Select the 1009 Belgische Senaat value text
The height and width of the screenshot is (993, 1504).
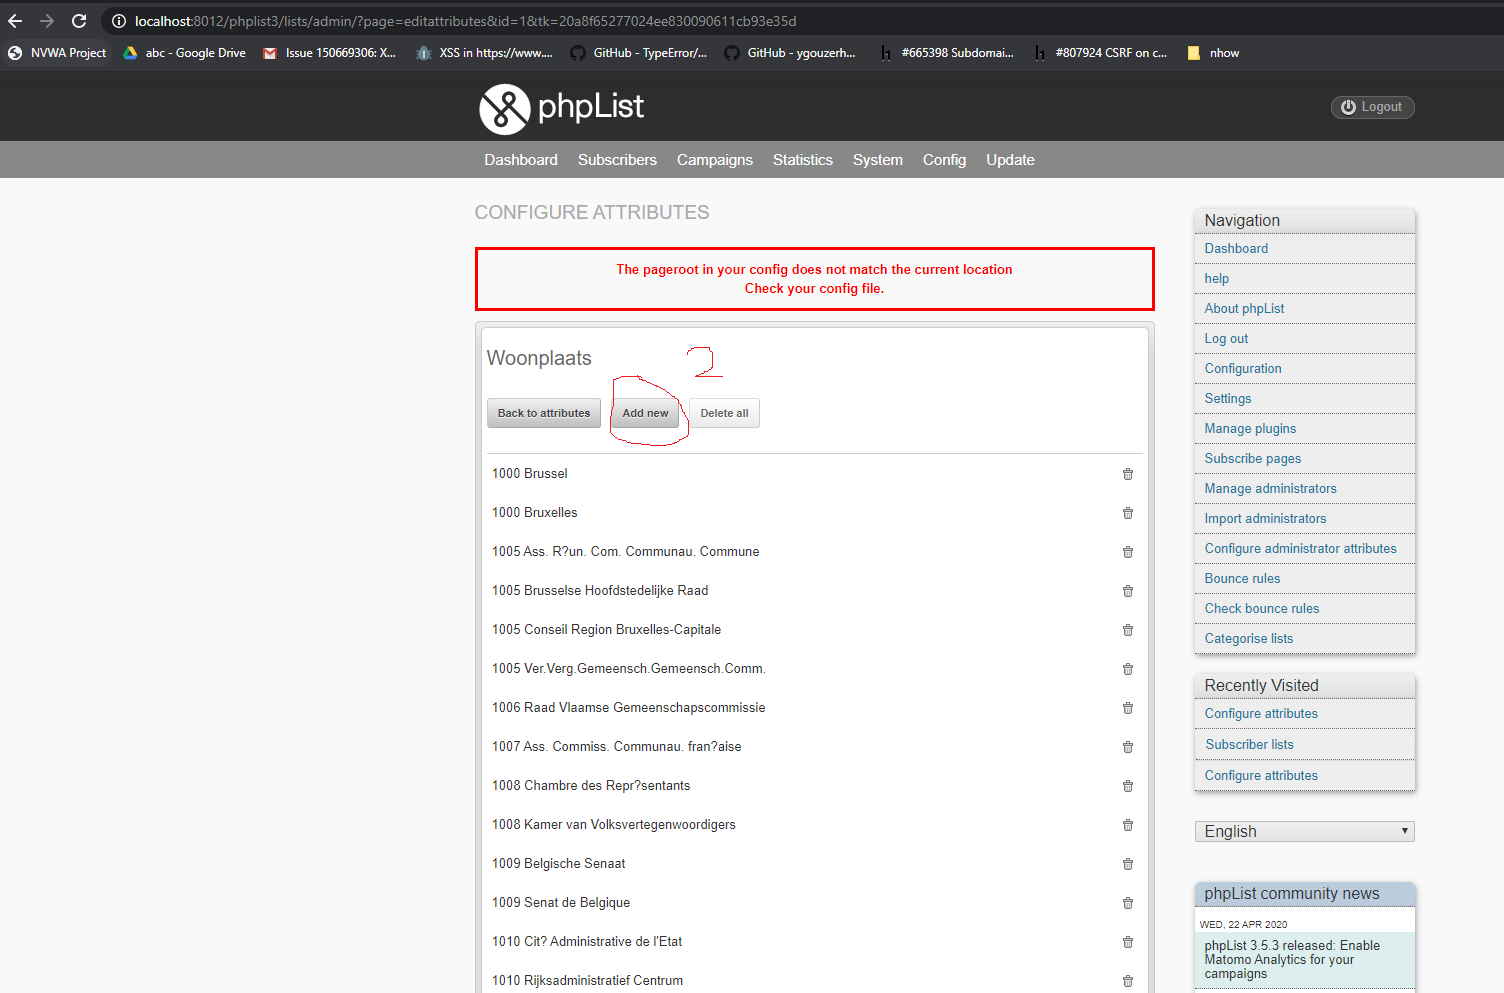[x=558, y=864]
